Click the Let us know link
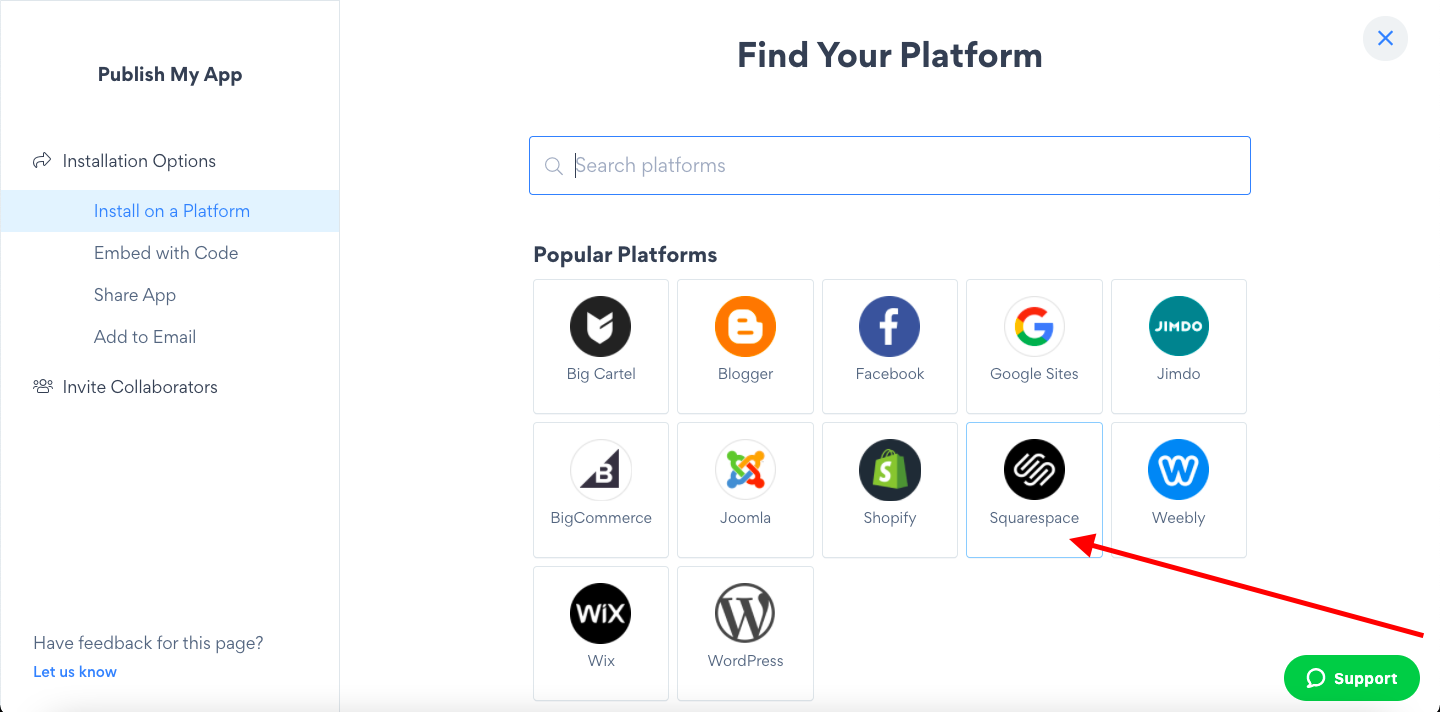This screenshot has width=1440, height=712. (75, 672)
